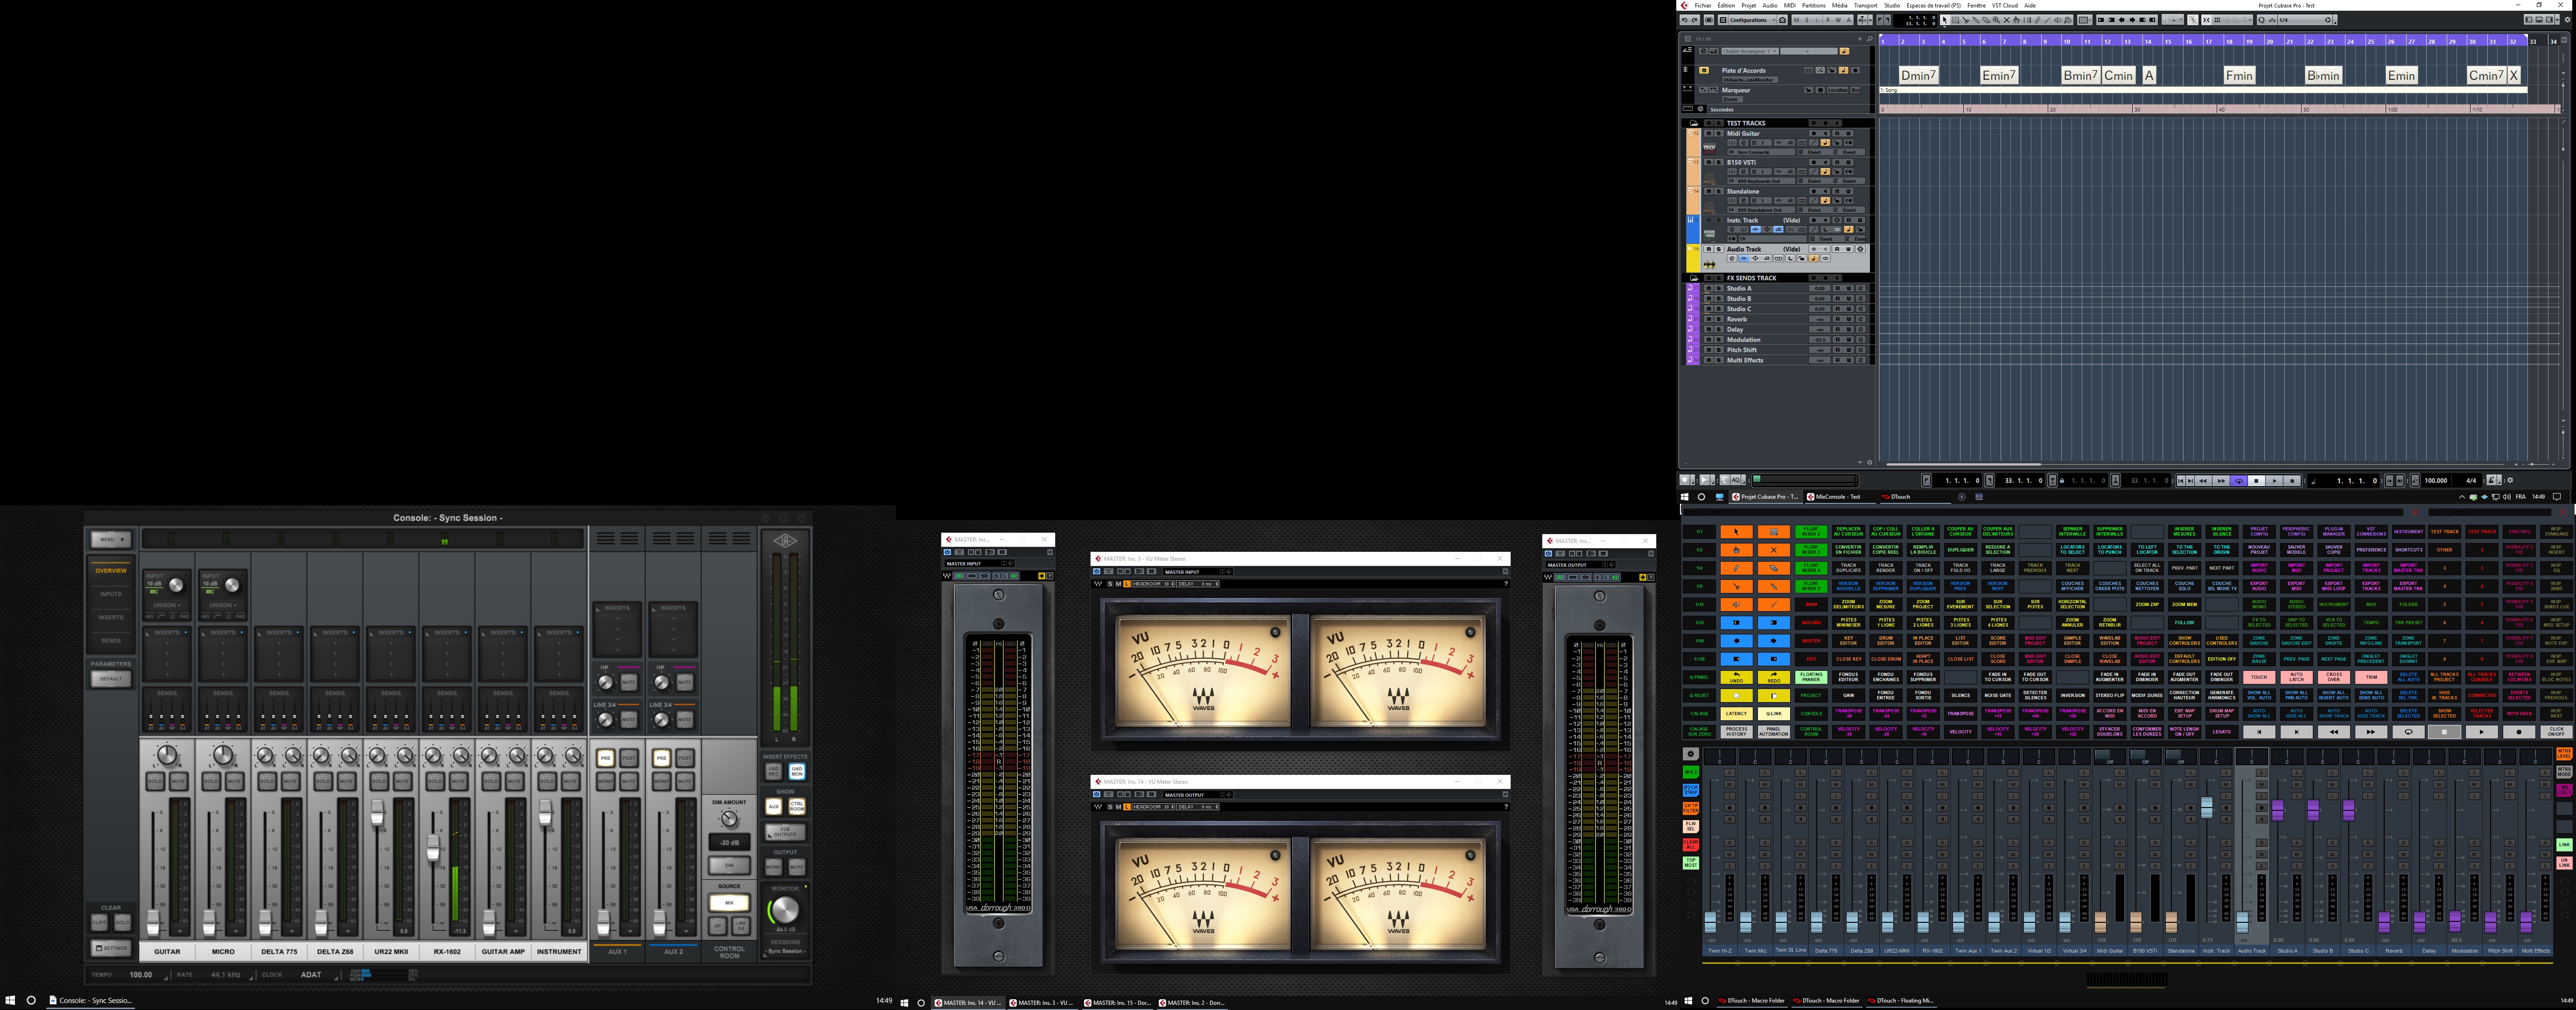This screenshot has height=1010, width=2576.
Task: Toggle global Mute M state in Cubase toolbar
Action: coord(1797,20)
